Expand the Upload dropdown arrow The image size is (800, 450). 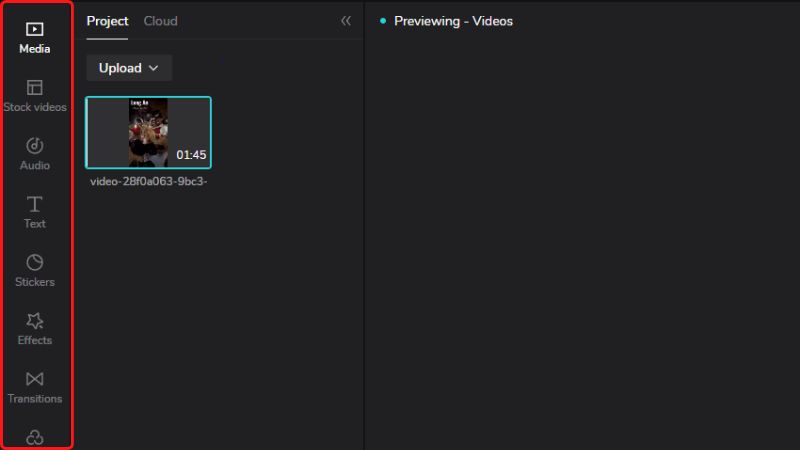[x=154, y=68]
